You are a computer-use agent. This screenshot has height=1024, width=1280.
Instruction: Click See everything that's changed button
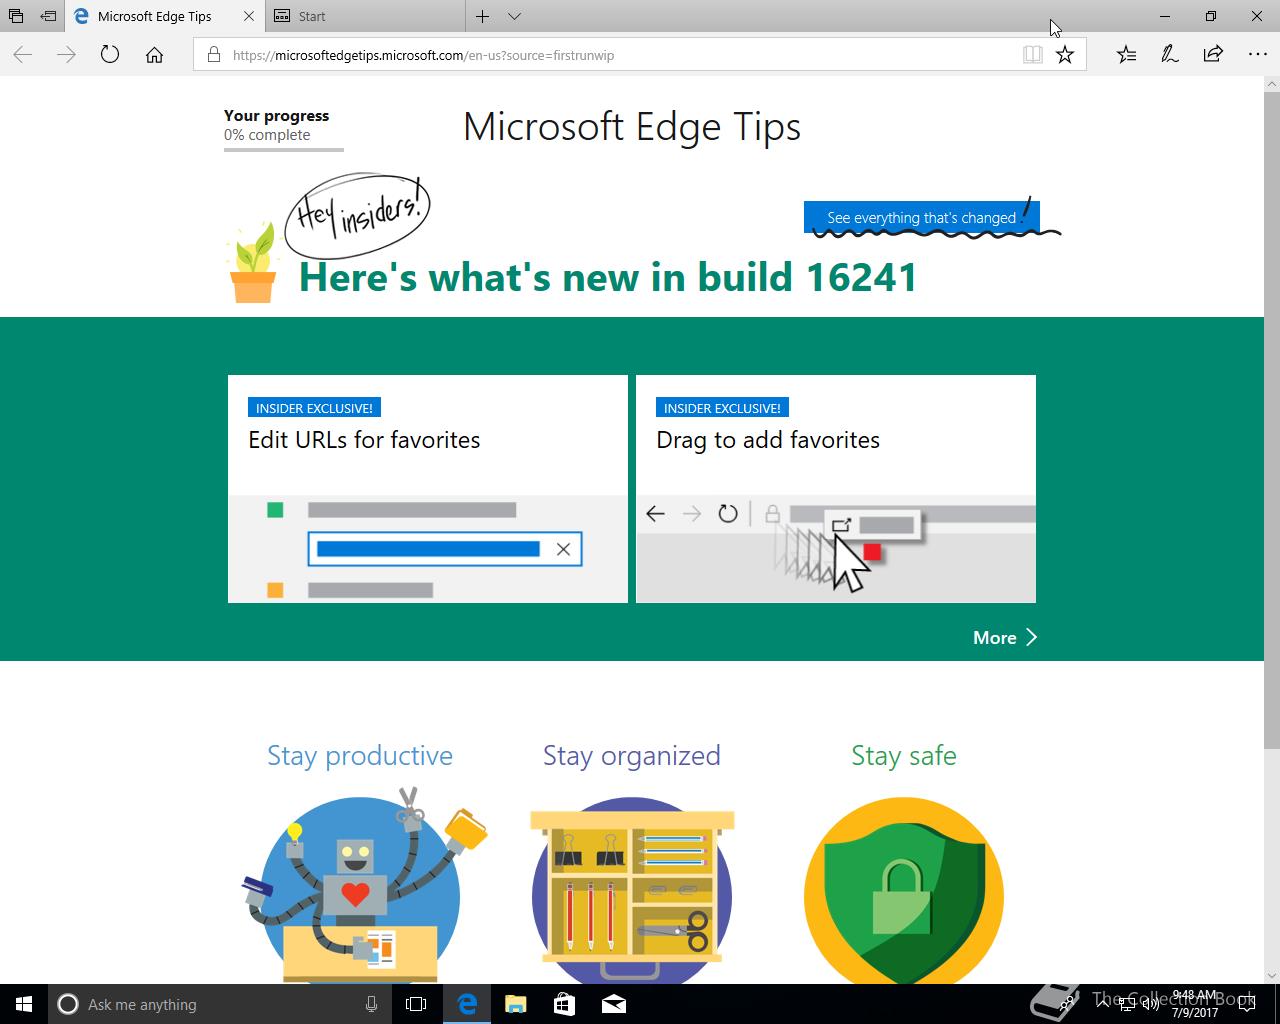(921, 217)
